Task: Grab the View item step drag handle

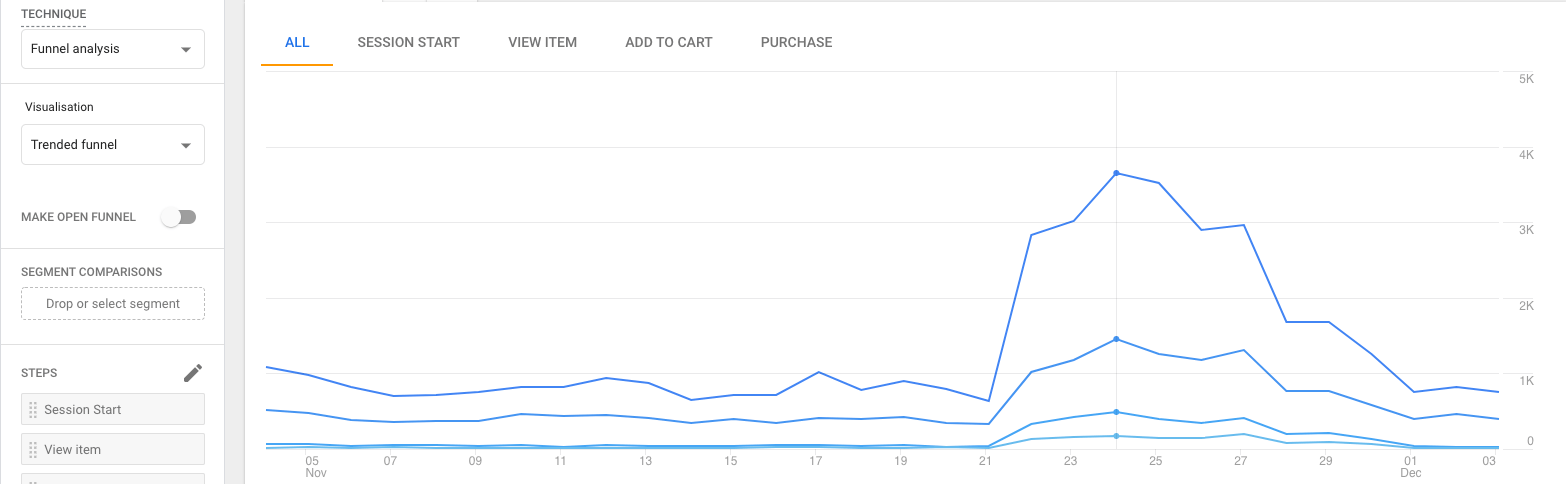Action: [x=33, y=450]
